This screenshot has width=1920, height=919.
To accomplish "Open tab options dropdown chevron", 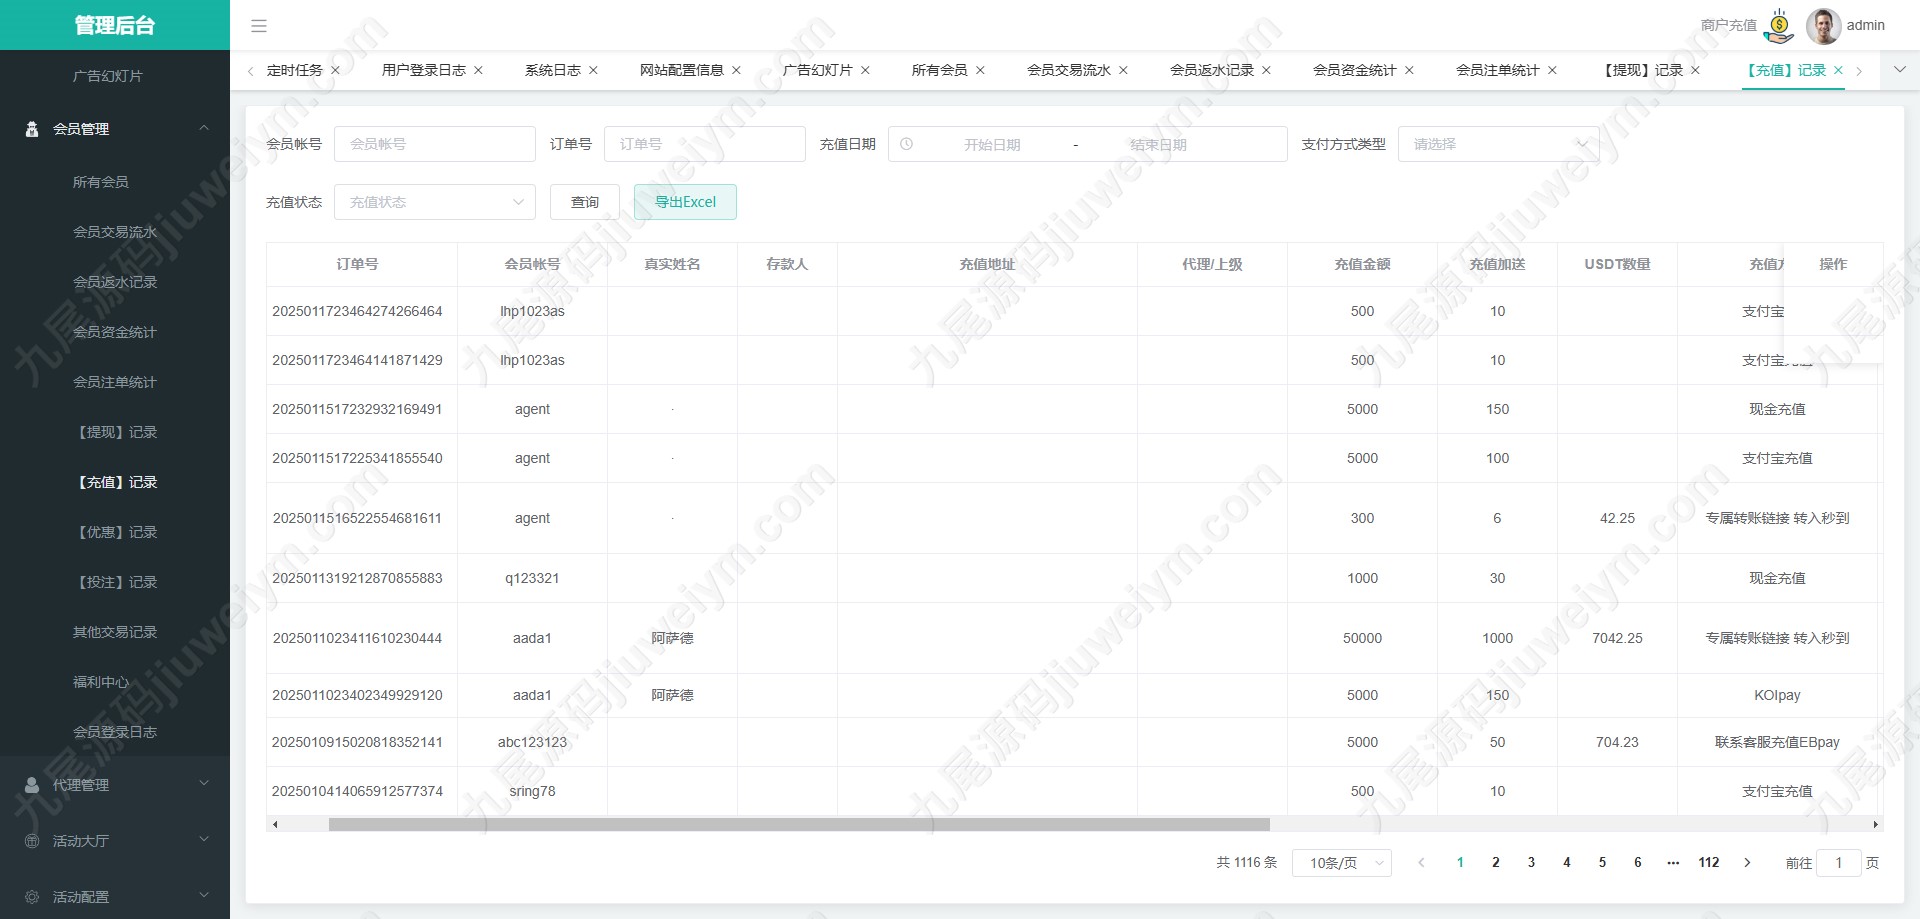I will pyautogui.click(x=1900, y=70).
